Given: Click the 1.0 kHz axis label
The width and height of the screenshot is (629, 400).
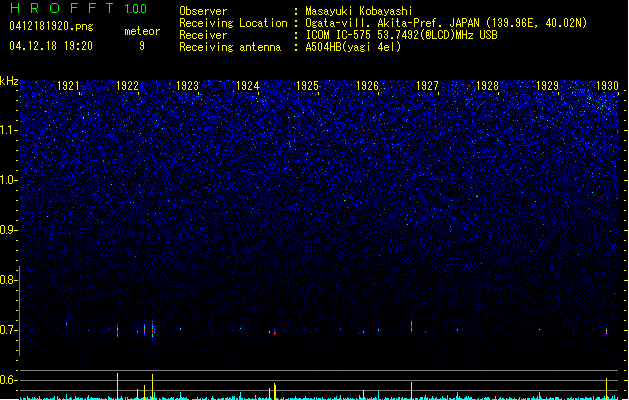Looking at the screenshot, I should (x=8, y=180).
